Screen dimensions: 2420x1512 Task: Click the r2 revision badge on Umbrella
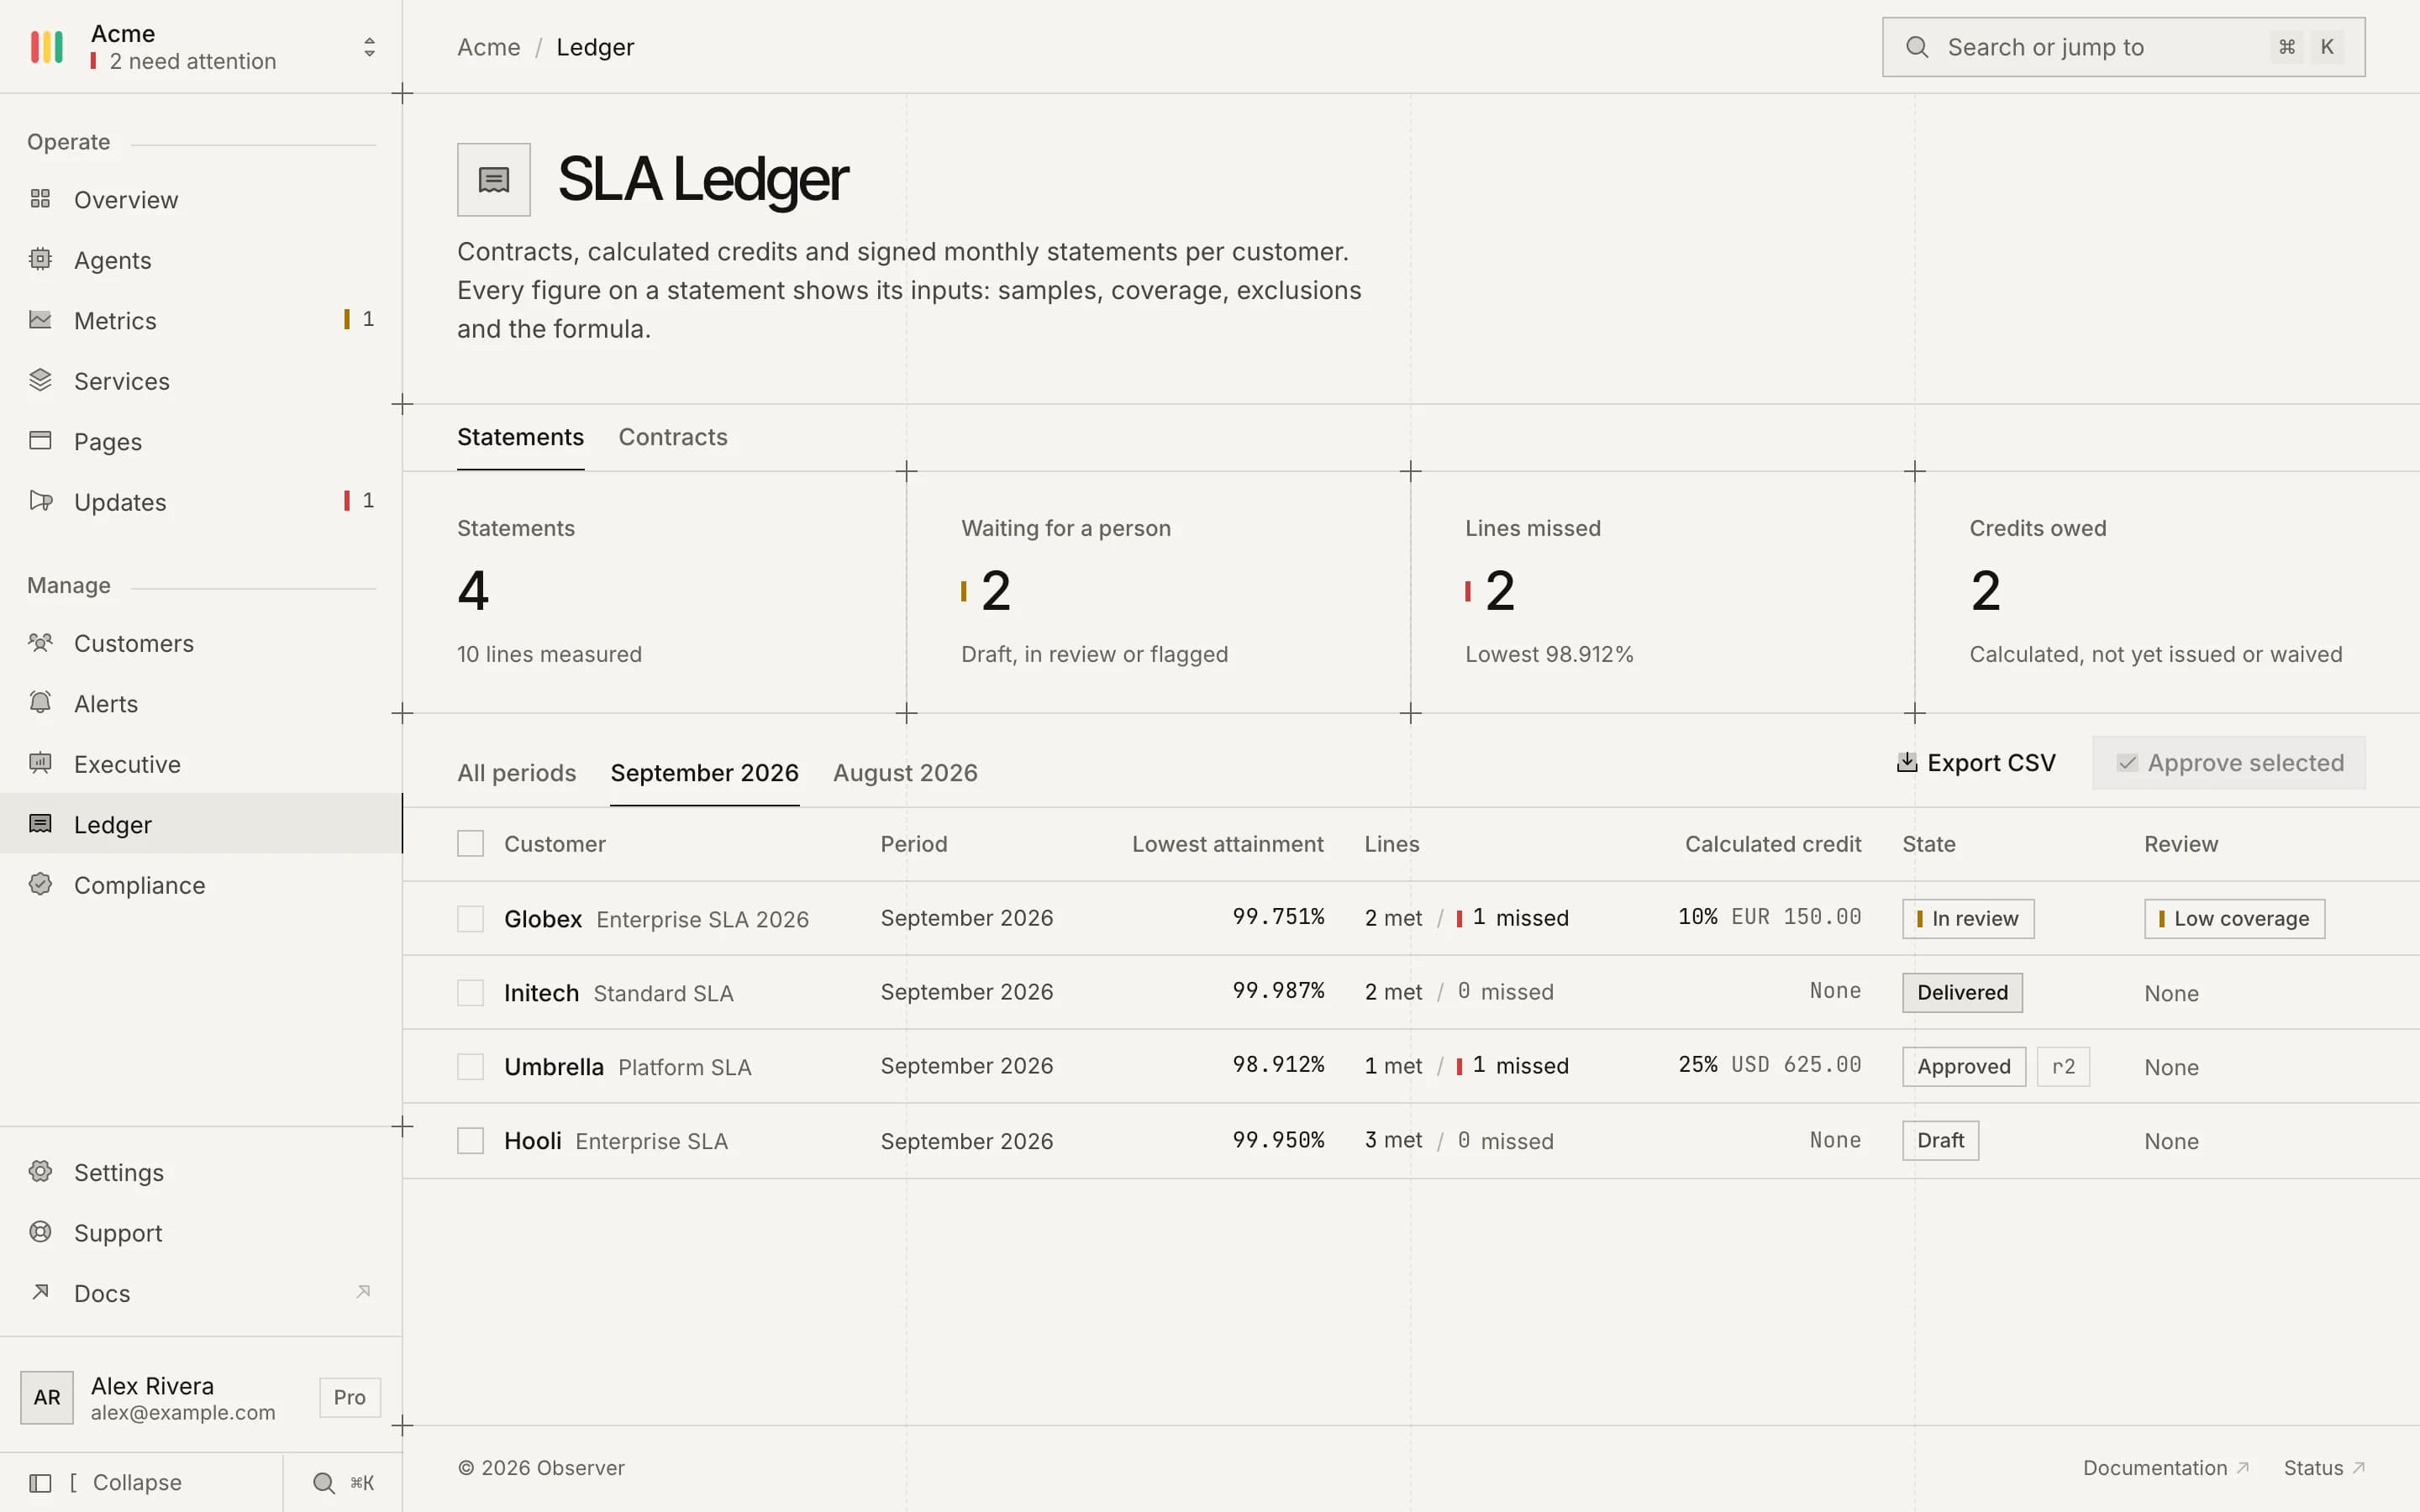pyautogui.click(x=2062, y=1066)
